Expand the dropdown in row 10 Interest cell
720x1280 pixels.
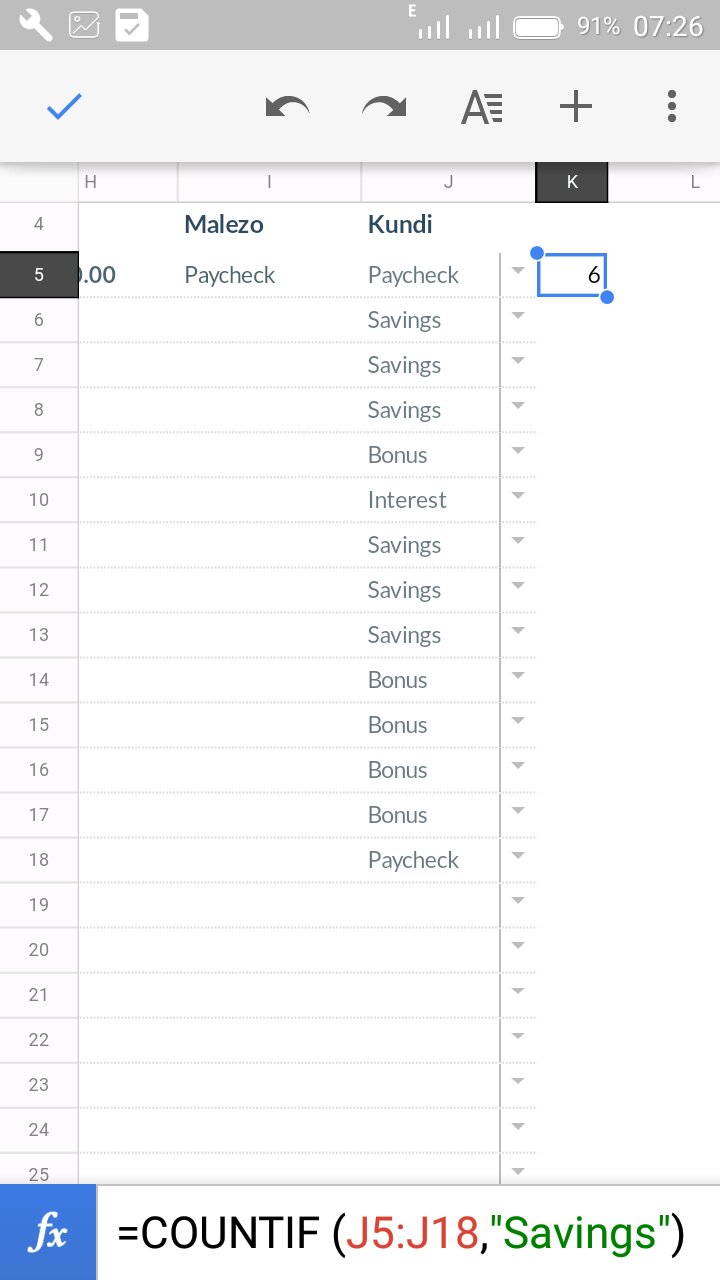(x=517, y=496)
